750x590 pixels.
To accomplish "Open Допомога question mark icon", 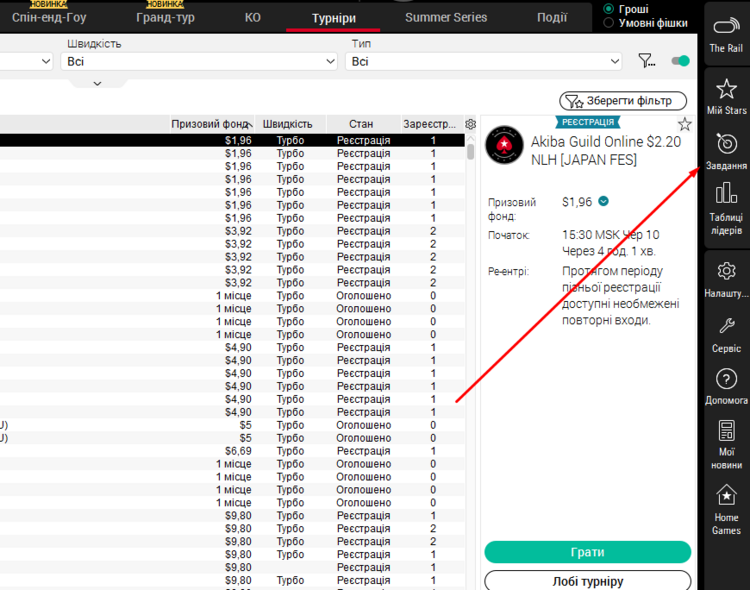I will point(726,386).
